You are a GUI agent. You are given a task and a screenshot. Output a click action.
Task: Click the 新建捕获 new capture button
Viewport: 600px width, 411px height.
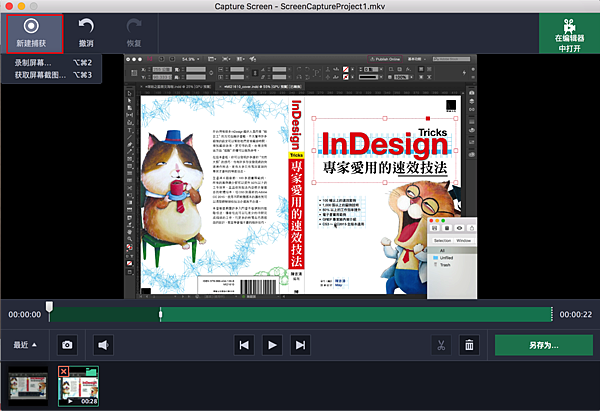point(34,31)
